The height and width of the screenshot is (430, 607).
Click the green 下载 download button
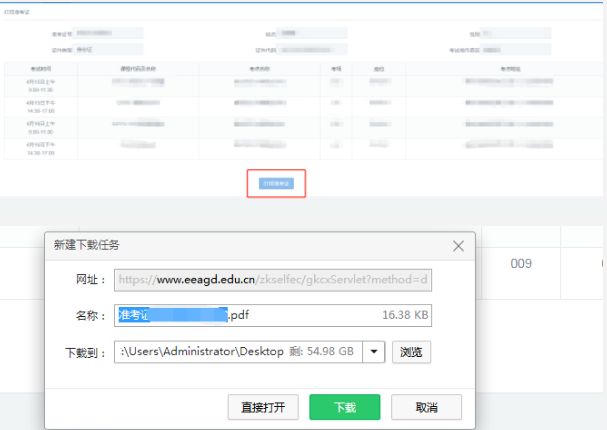345,407
